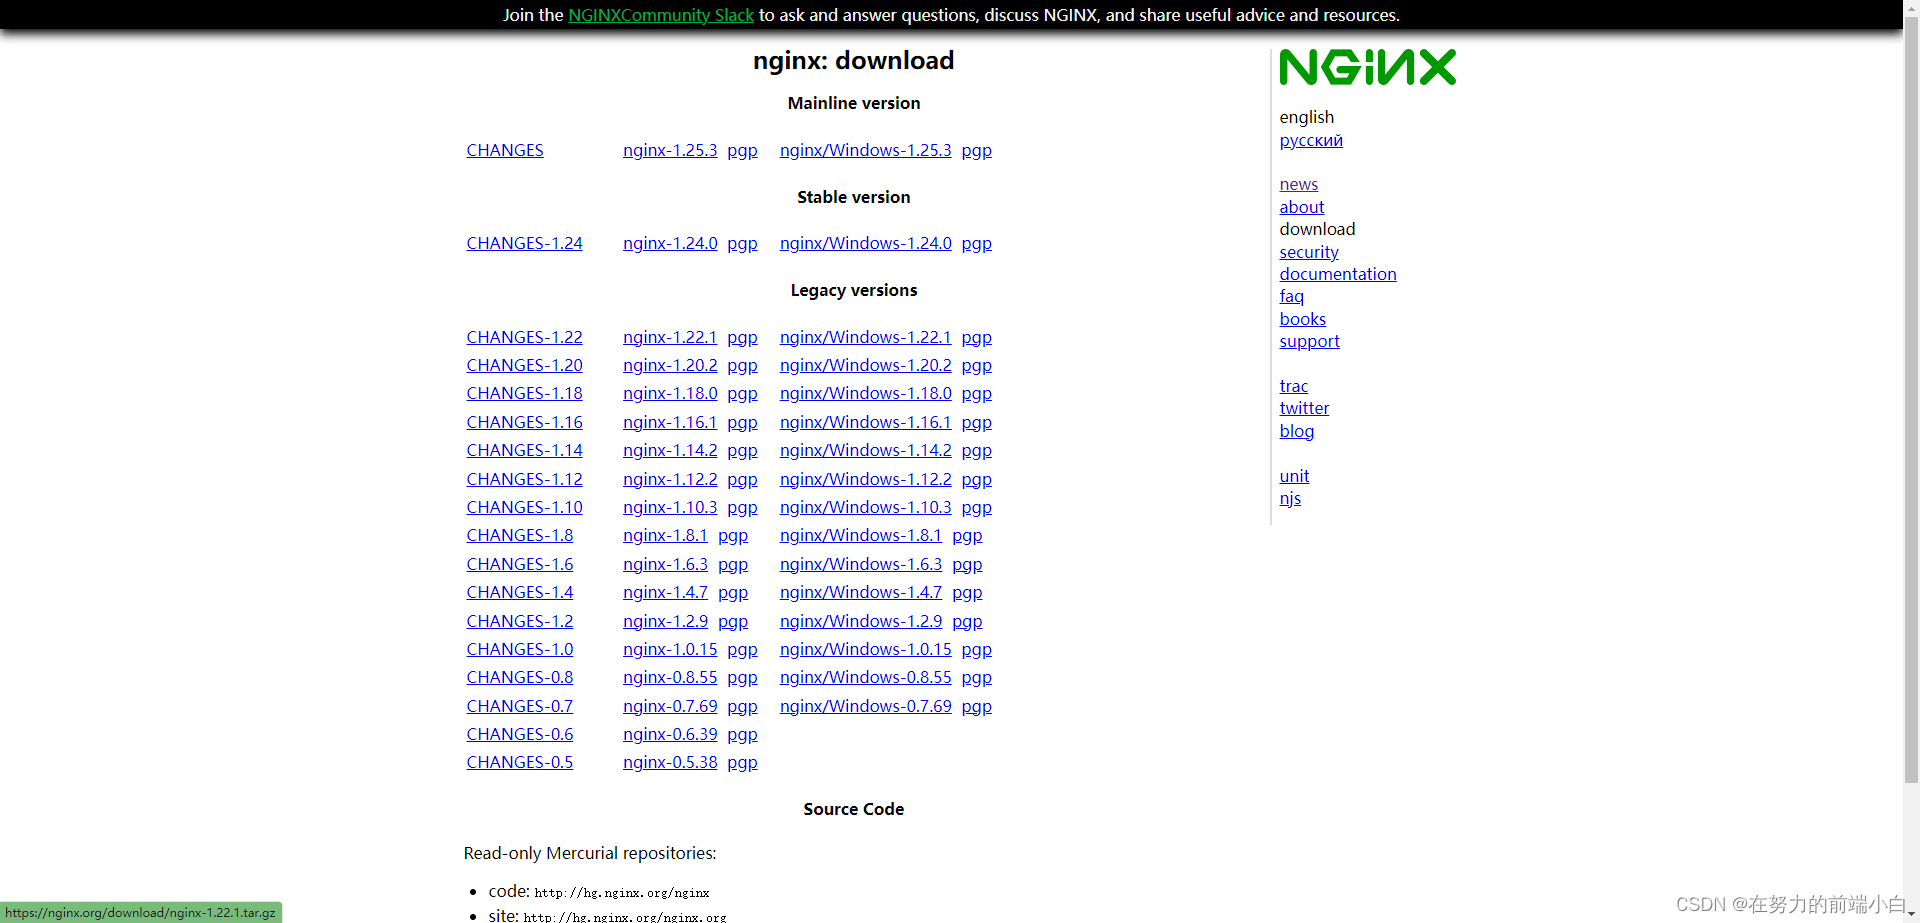Download nginx-1.25.3 source
Image resolution: width=1920 pixels, height=923 pixels.
pyautogui.click(x=670, y=150)
